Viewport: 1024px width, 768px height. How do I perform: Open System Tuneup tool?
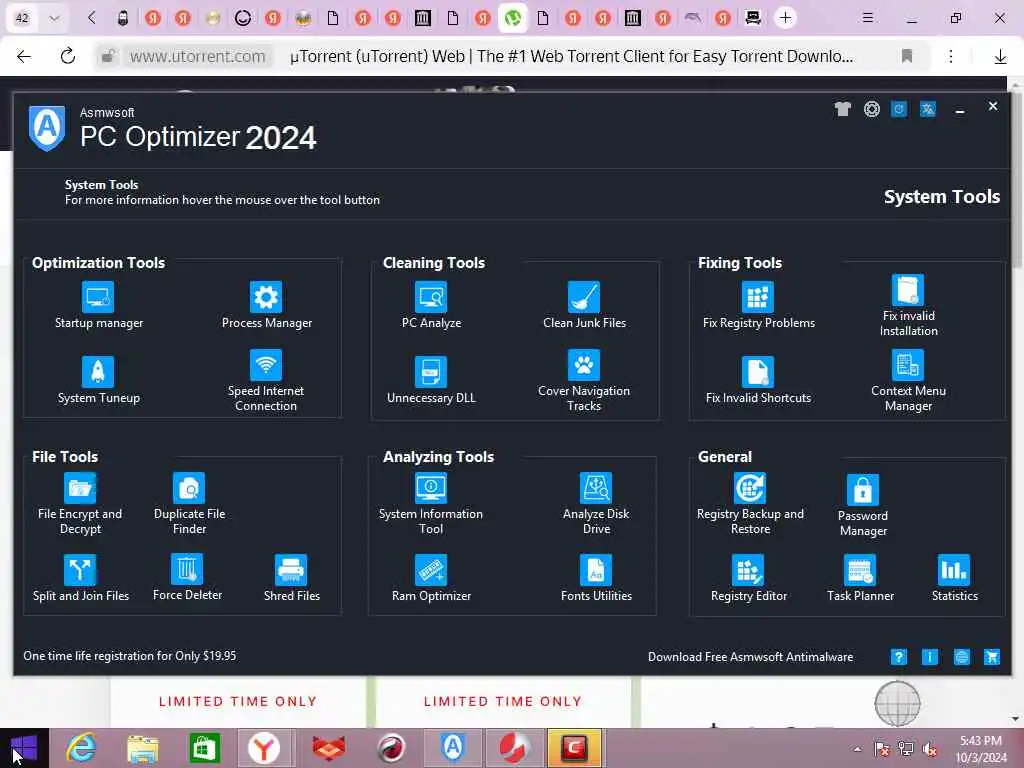[x=98, y=380]
